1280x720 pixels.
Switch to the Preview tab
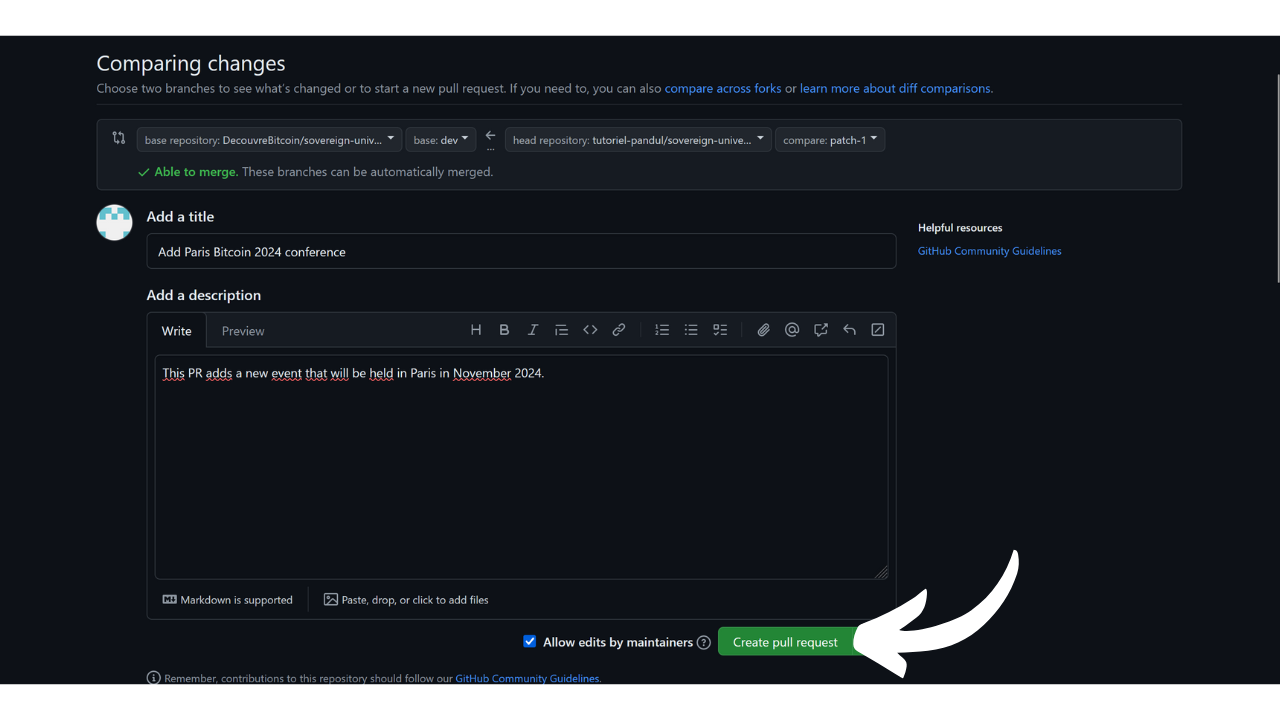[243, 331]
